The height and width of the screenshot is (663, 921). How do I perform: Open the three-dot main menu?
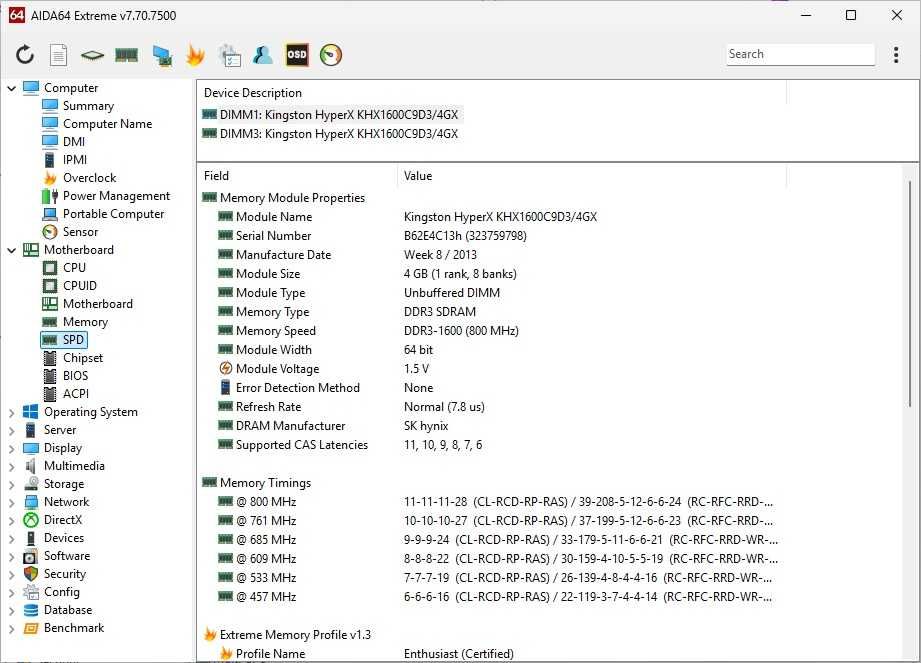(x=896, y=55)
